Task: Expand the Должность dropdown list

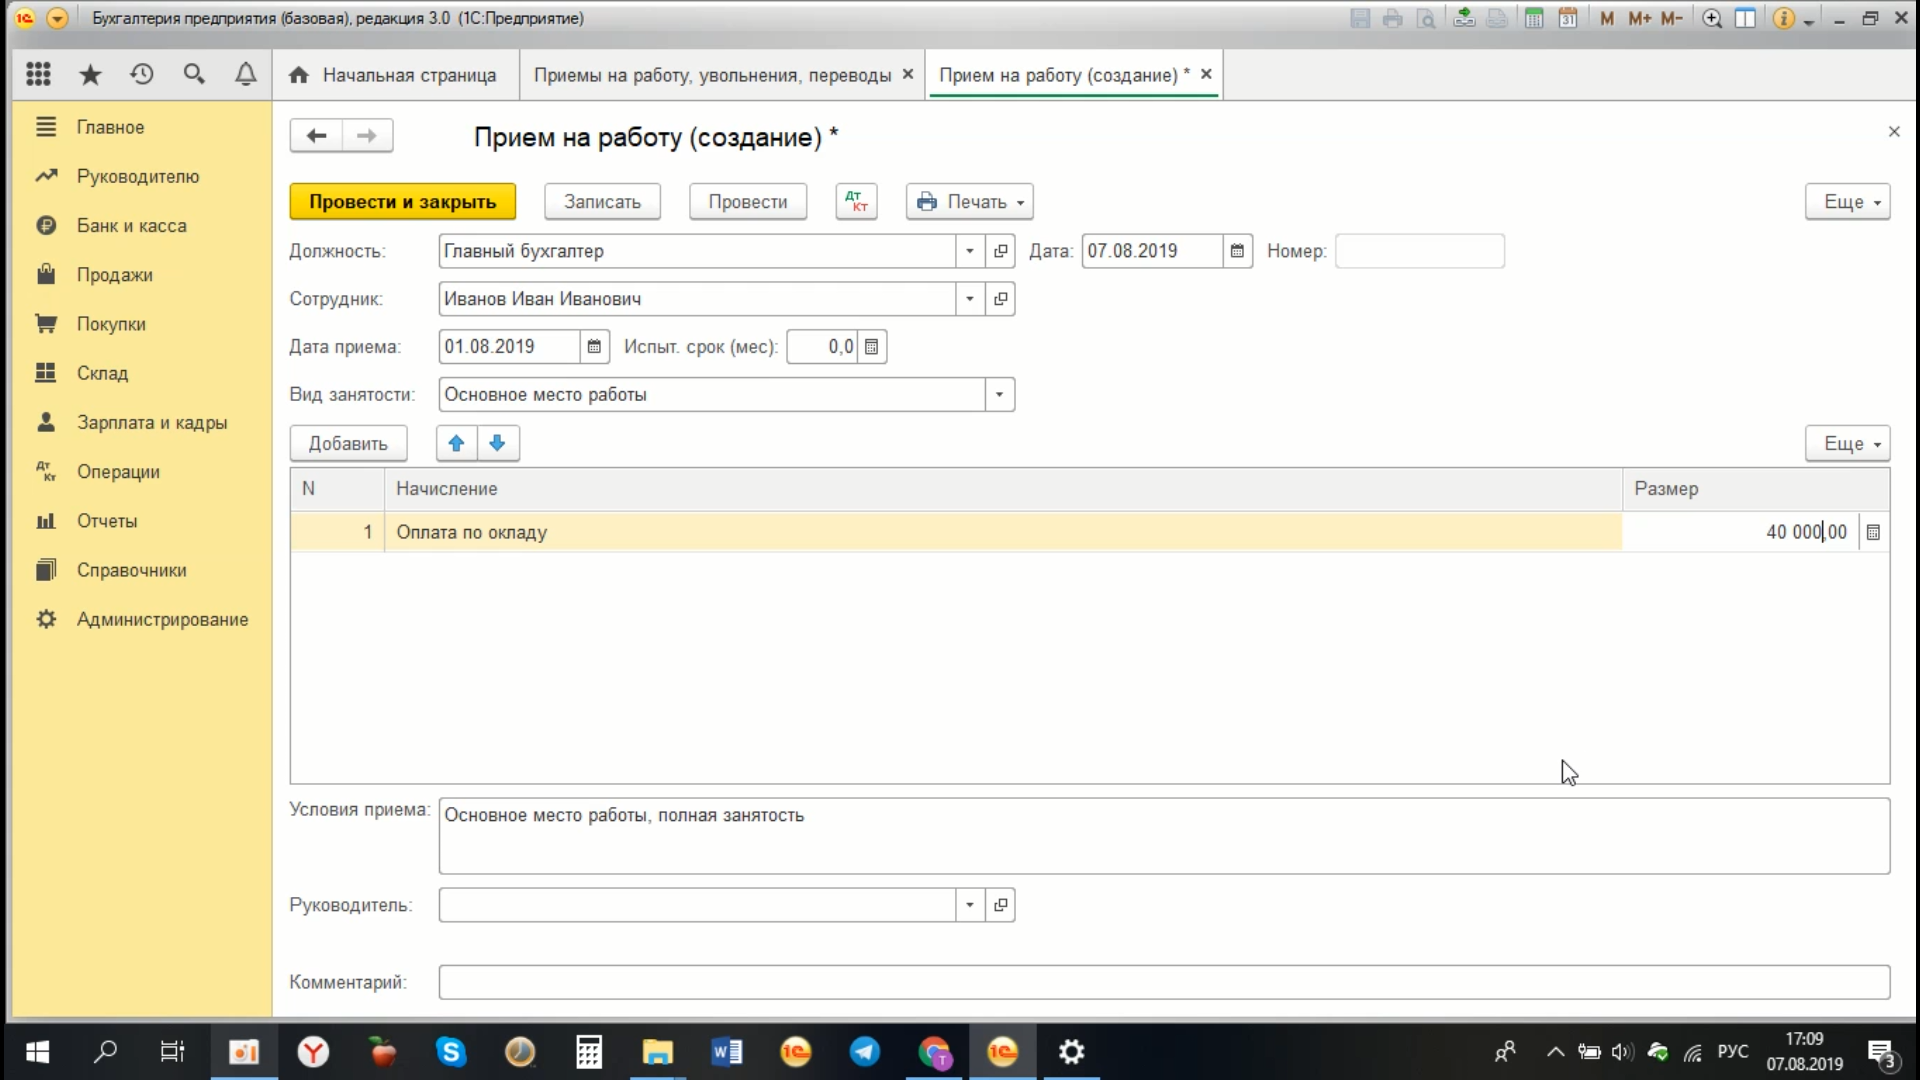Action: pyautogui.click(x=969, y=251)
